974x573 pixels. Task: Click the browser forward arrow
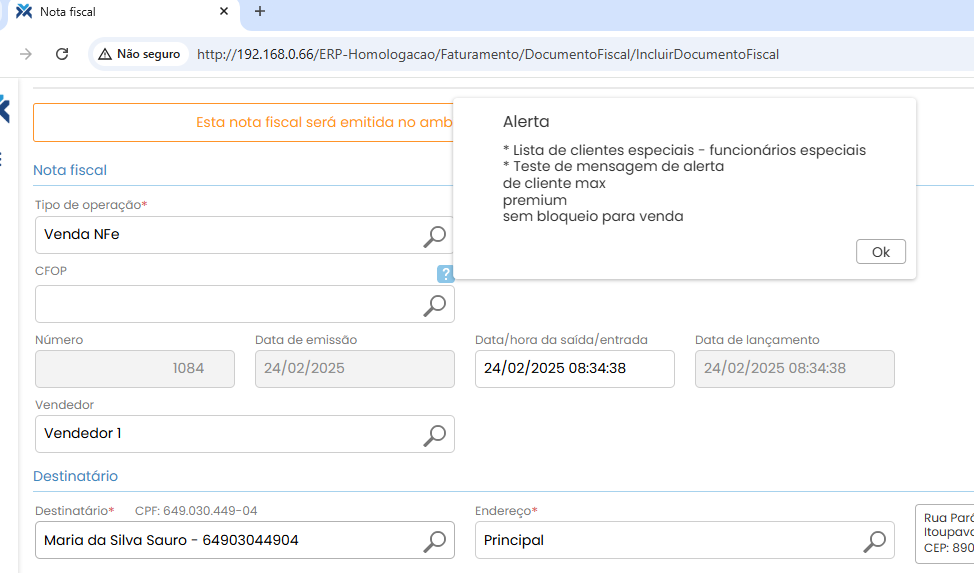[x=26, y=54]
